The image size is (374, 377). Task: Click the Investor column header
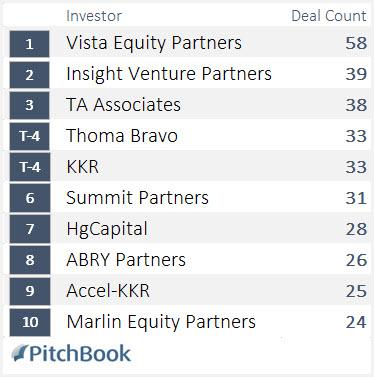point(94,16)
